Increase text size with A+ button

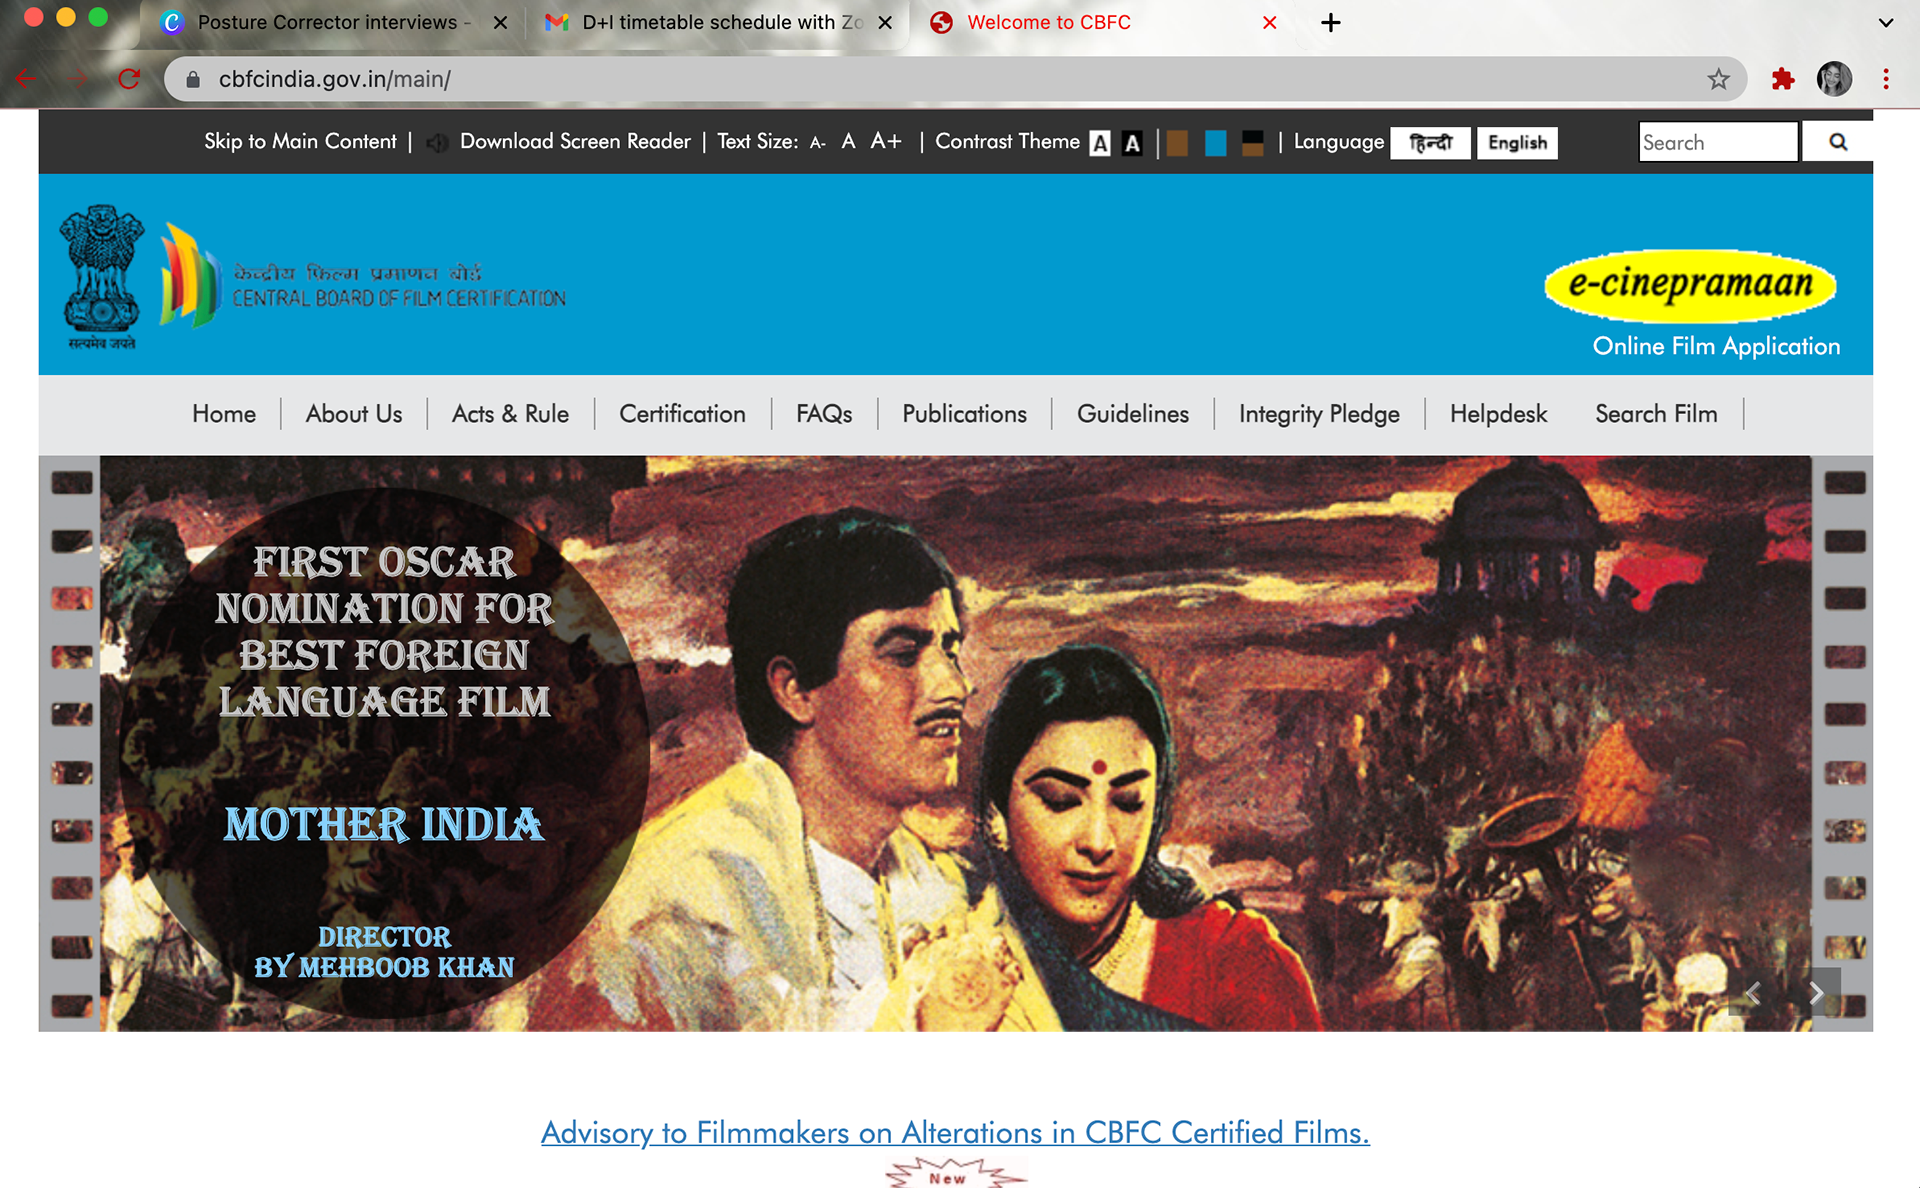coord(886,142)
